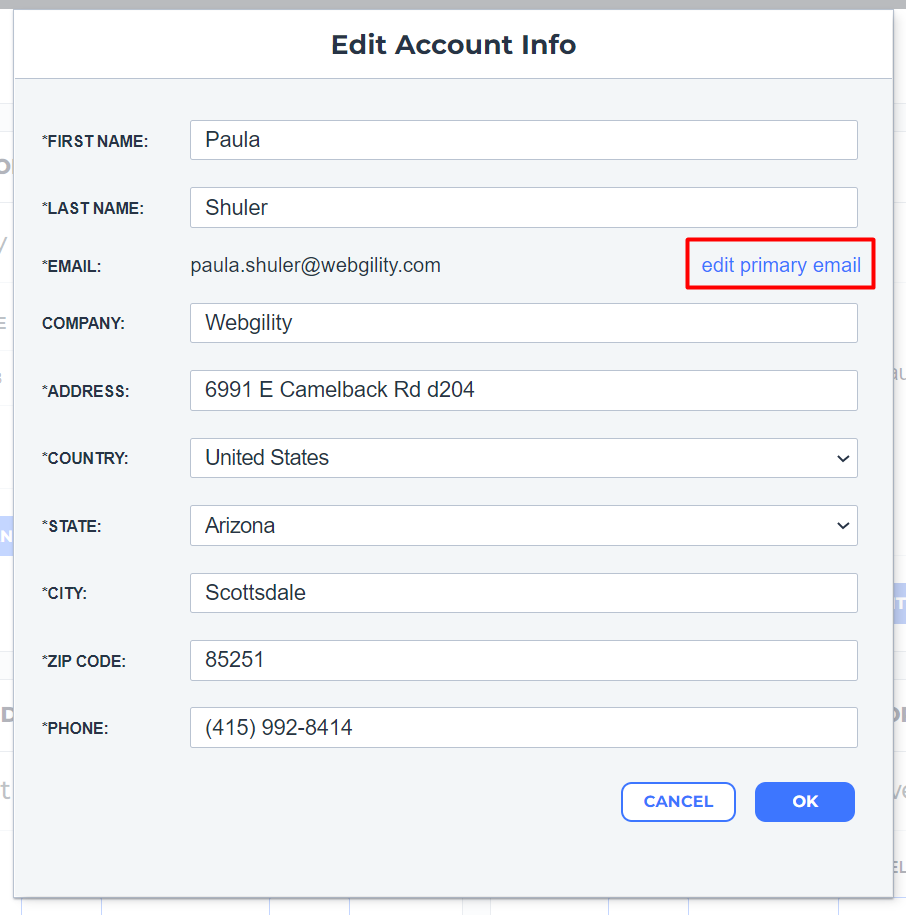Click into the Address field with Camelback Rd

click(x=523, y=390)
